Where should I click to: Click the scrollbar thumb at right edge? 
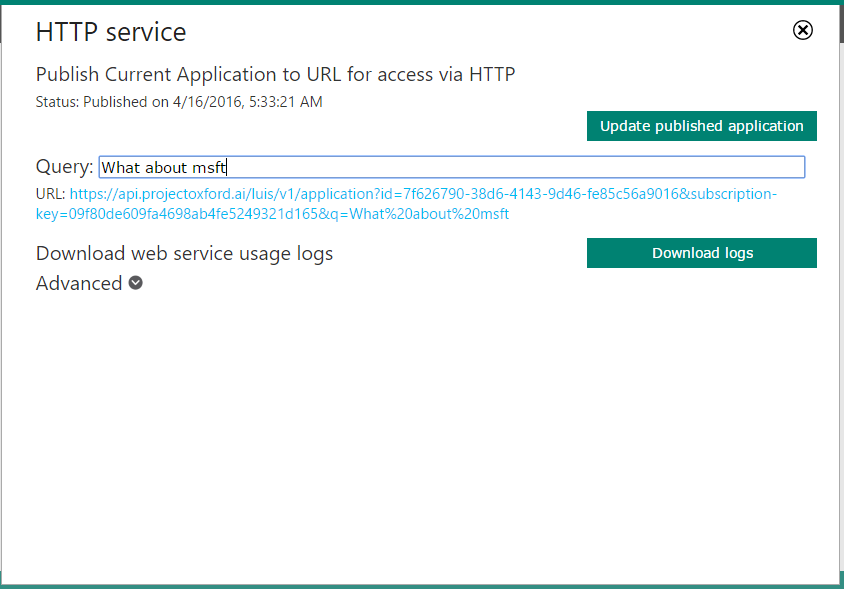841,22
